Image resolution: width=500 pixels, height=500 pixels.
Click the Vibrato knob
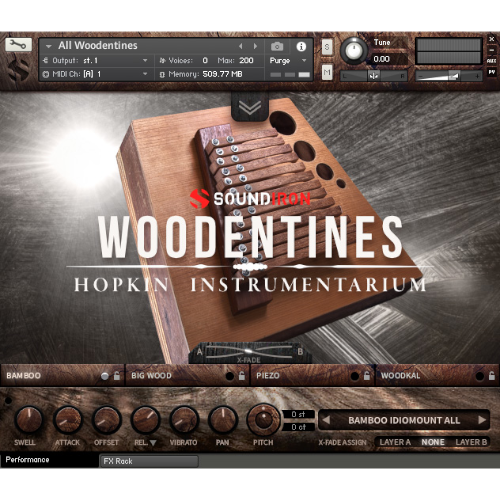(184, 420)
